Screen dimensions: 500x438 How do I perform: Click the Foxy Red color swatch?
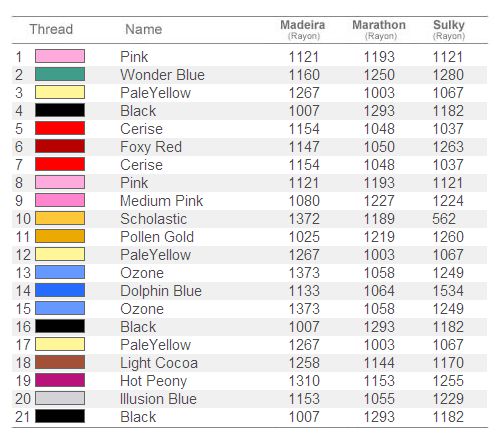pyautogui.click(x=60, y=146)
